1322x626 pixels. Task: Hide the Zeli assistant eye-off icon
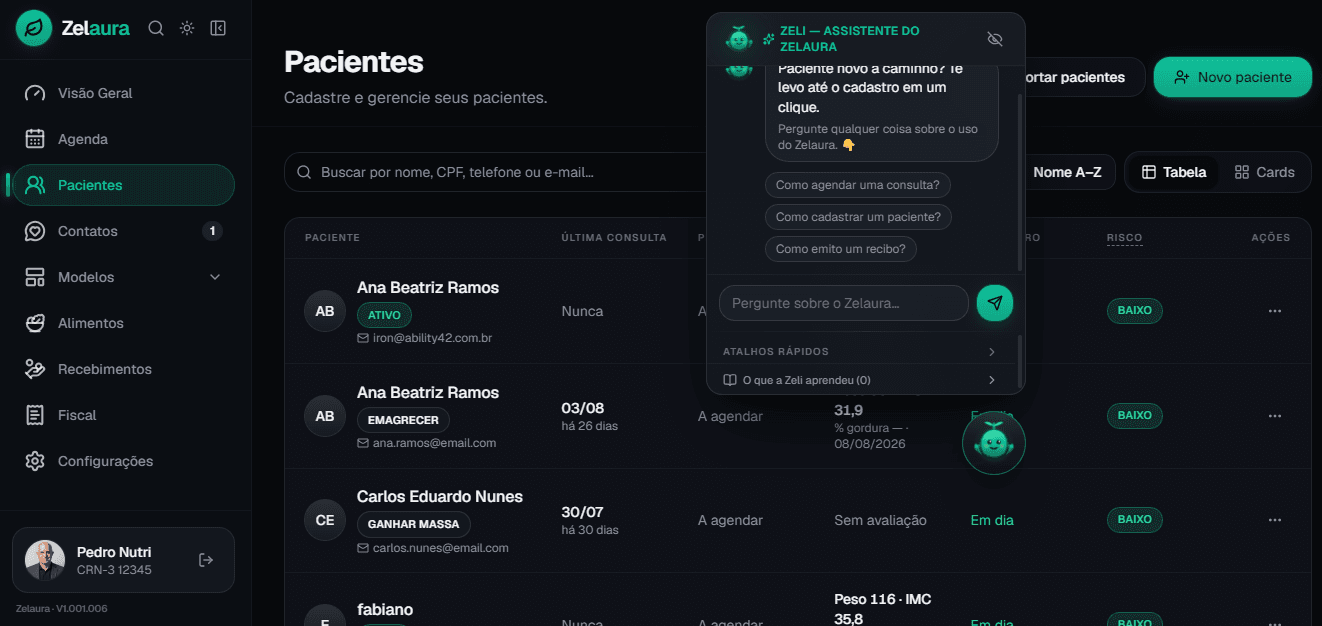(994, 39)
